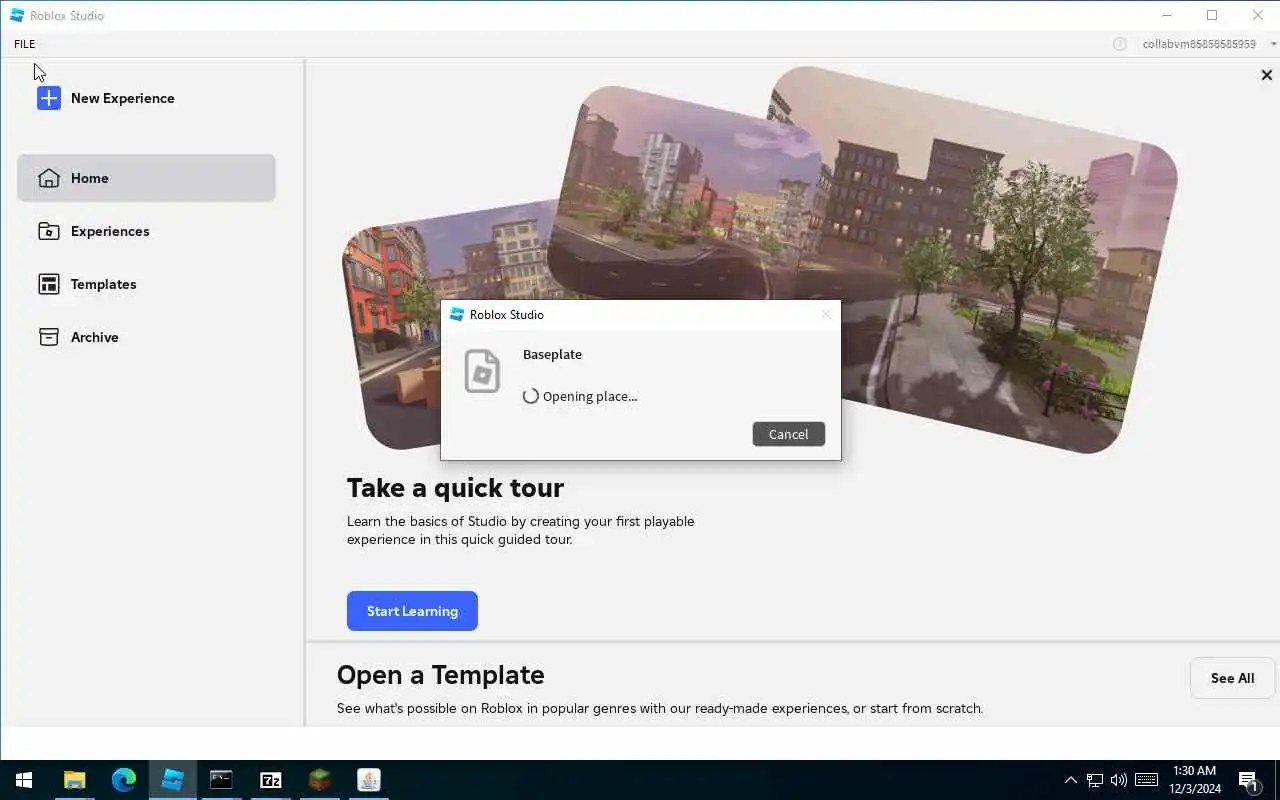Viewport: 1280px width, 800px height.
Task: Switch to the Templates tab label
Action: 103,284
